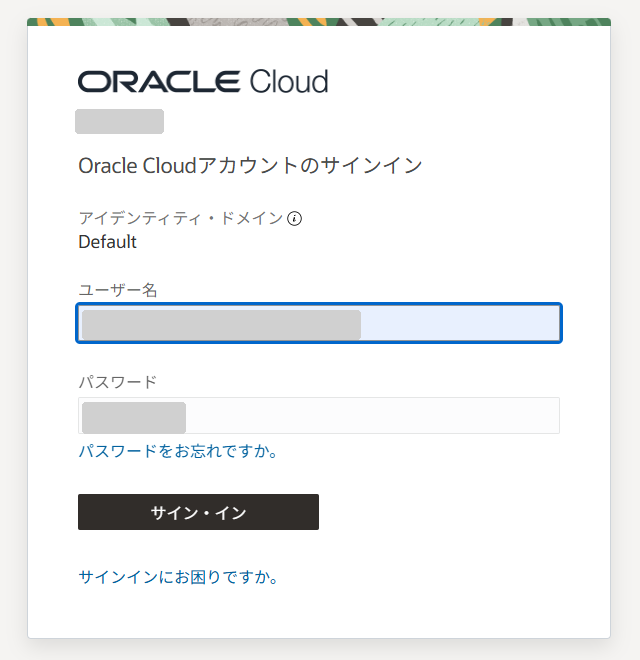Focus the ユーザー名 username field

(319, 323)
